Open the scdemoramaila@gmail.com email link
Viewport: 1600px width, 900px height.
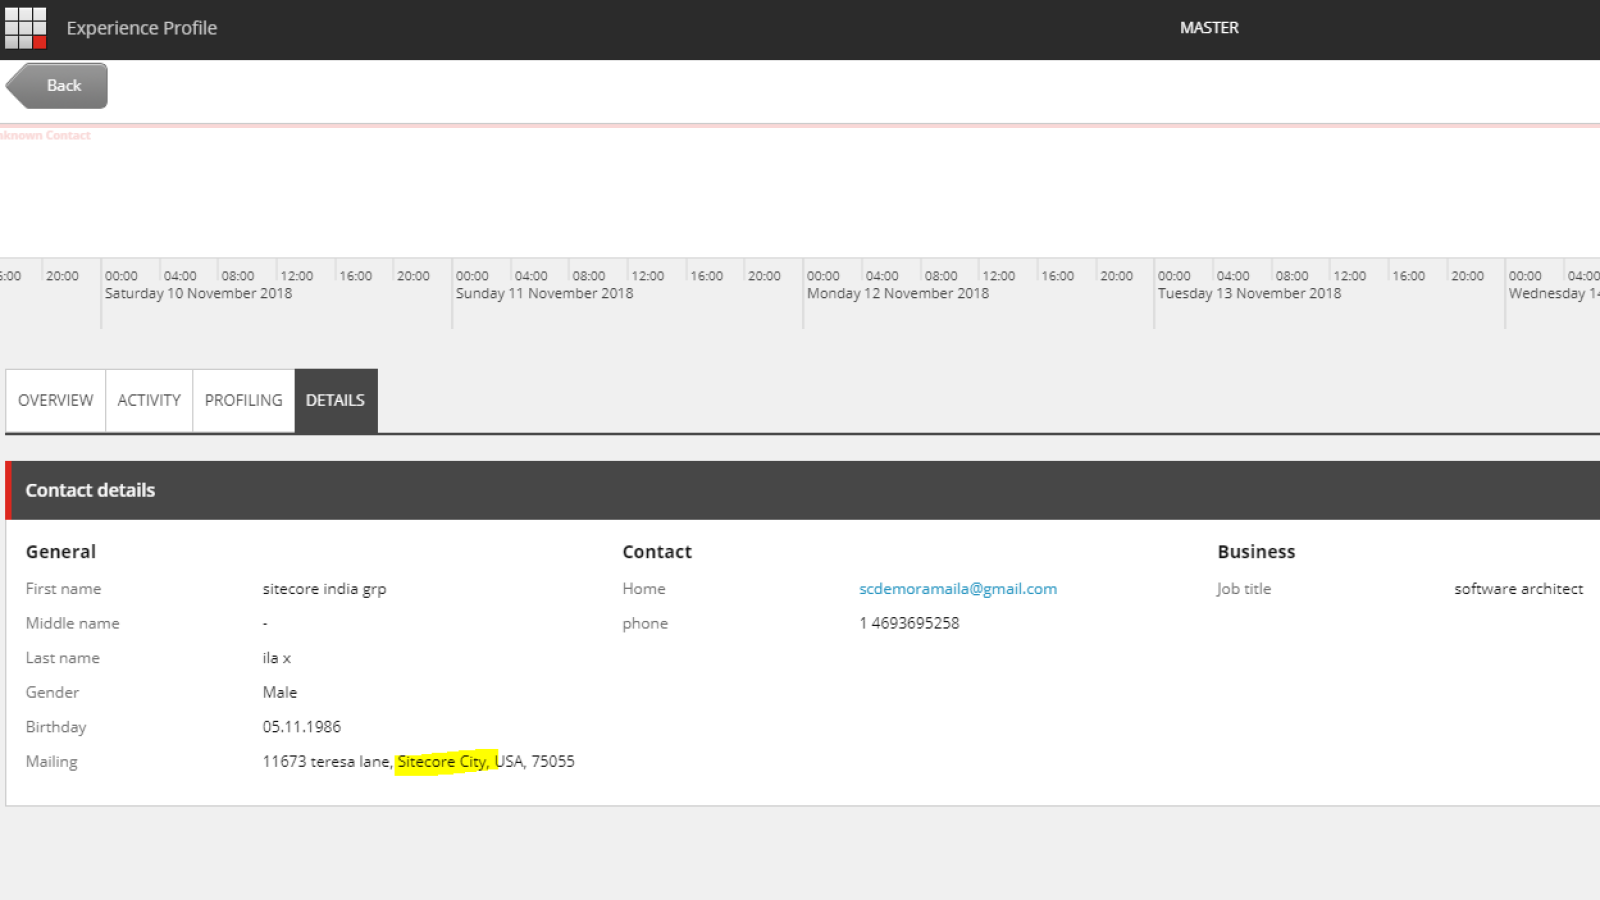point(958,588)
